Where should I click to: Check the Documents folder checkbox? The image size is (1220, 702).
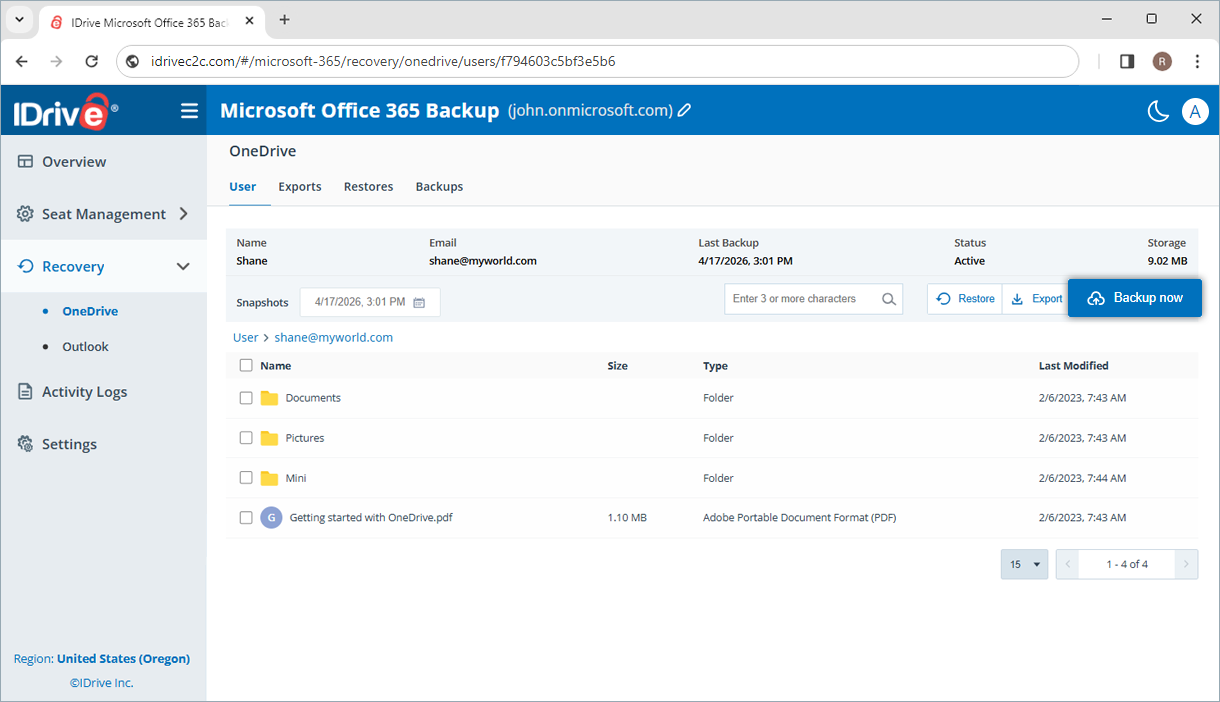(x=245, y=397)
